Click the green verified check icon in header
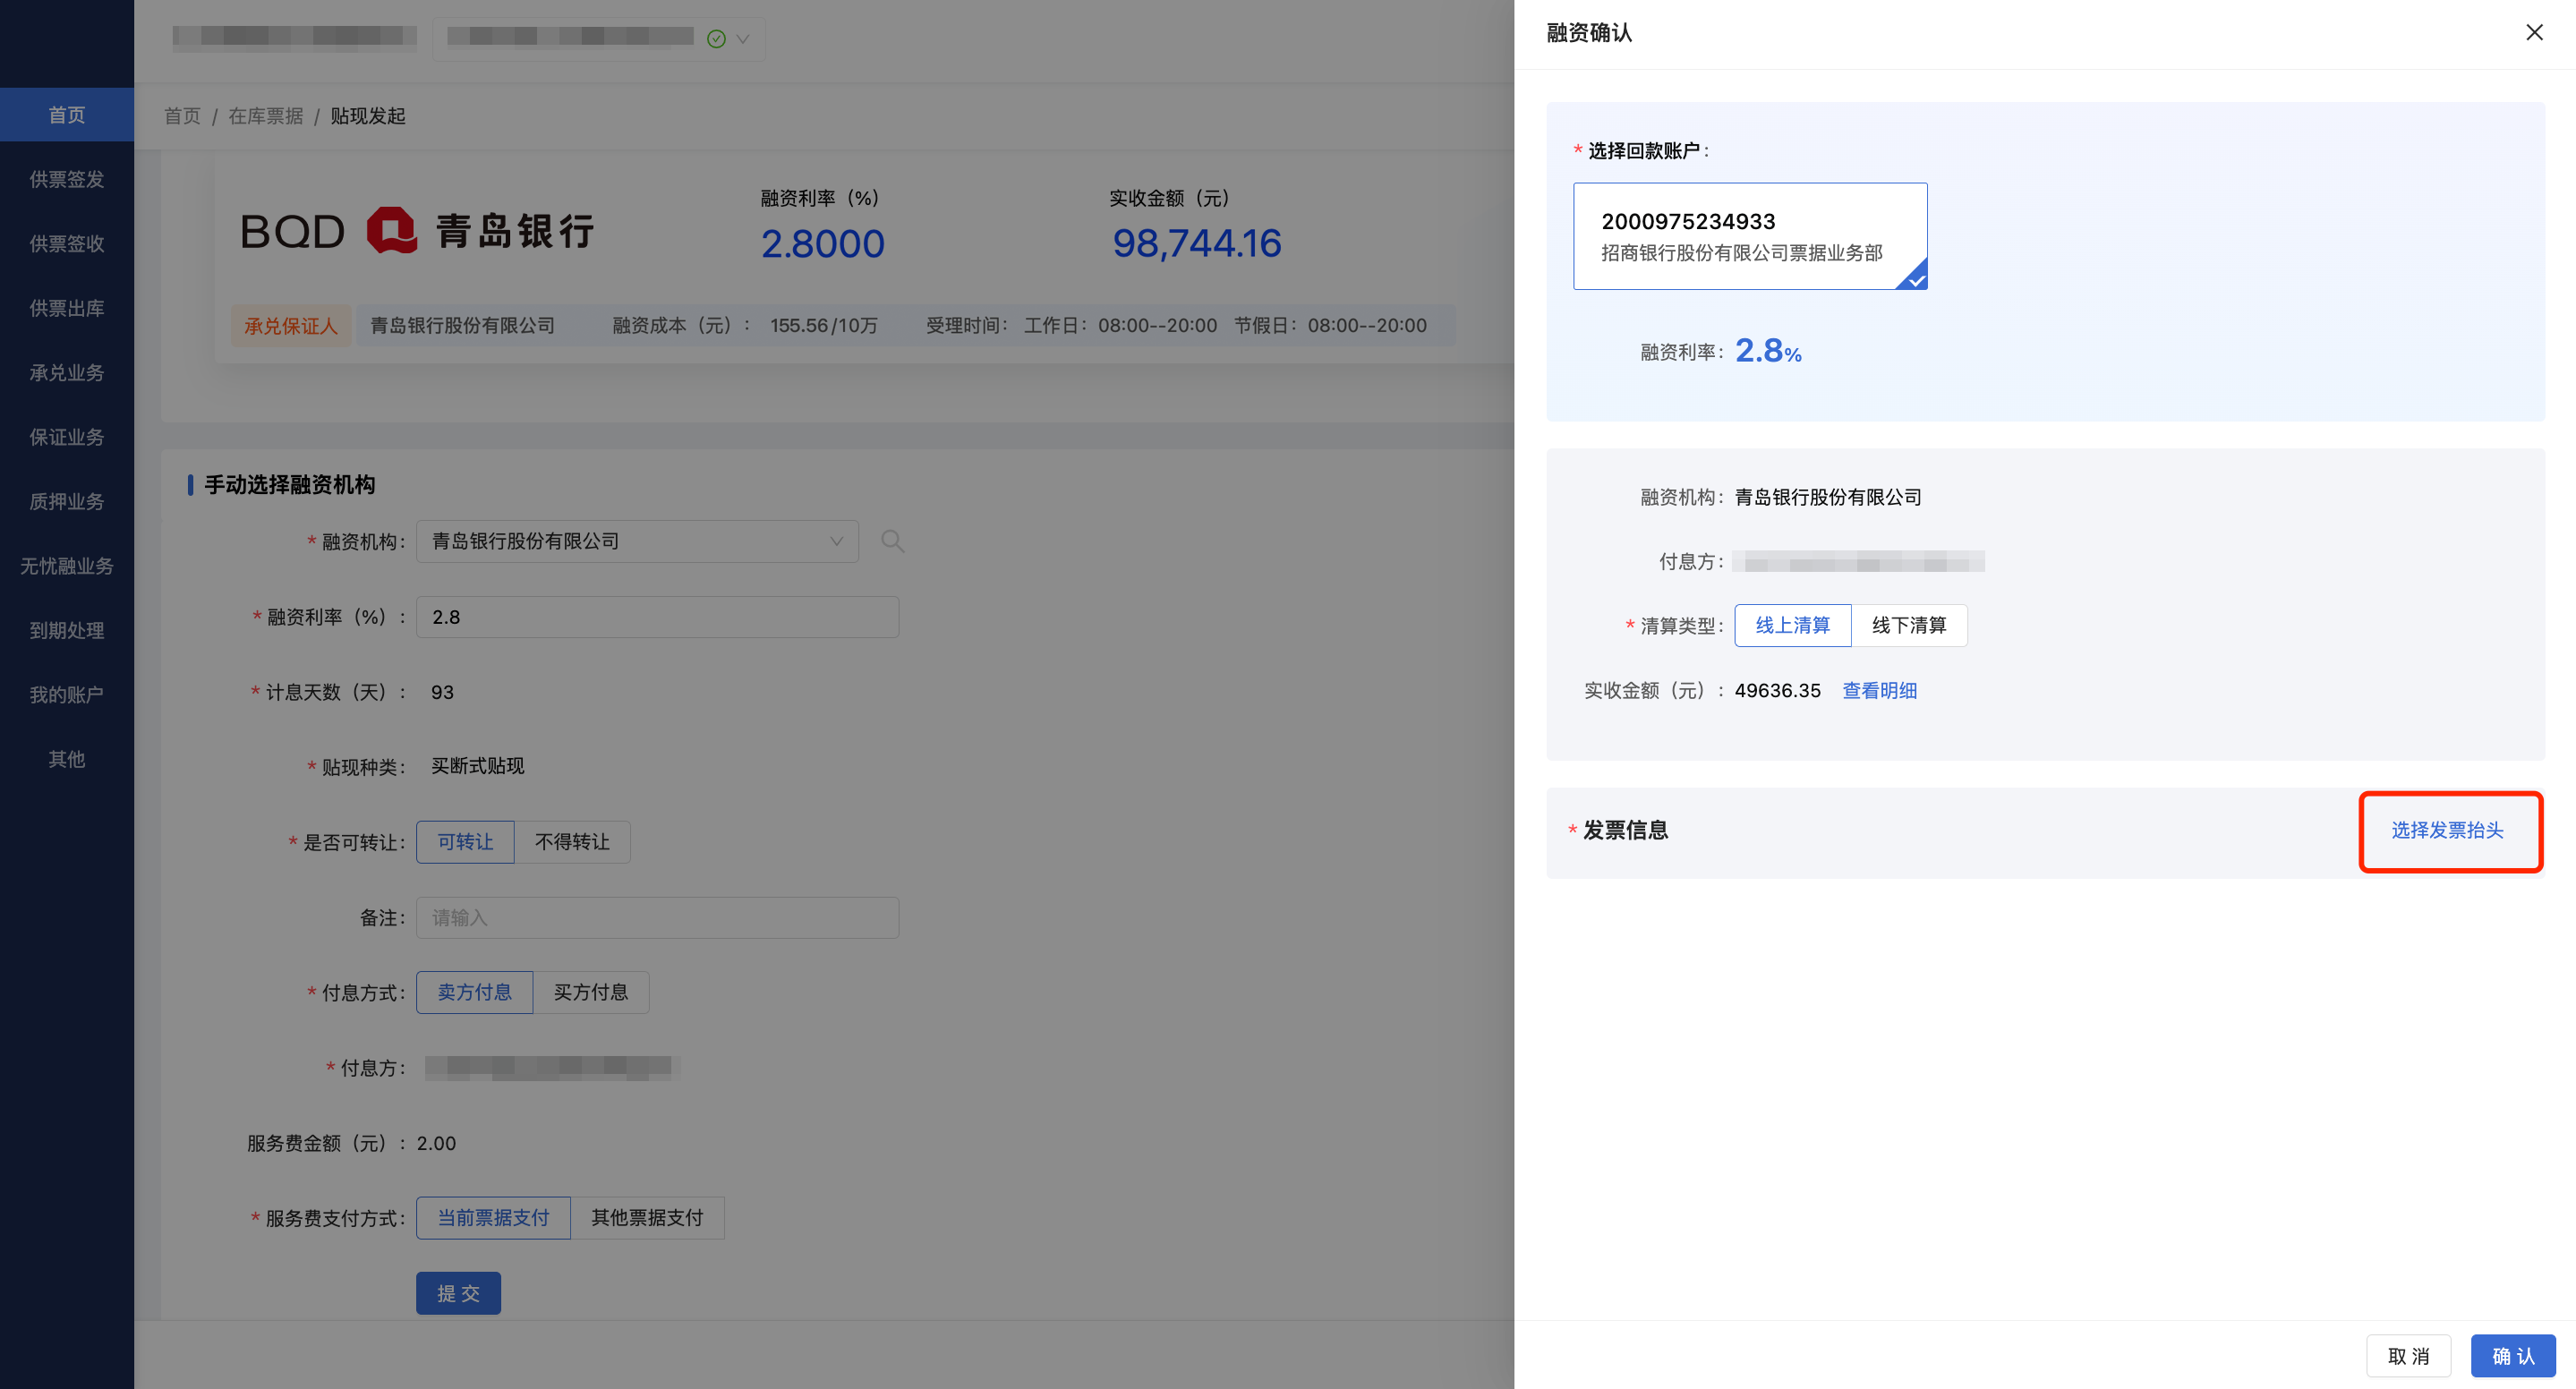The width and height of the screenshot is (2576, 1389). pyautogui.click(x=716, y=39)
